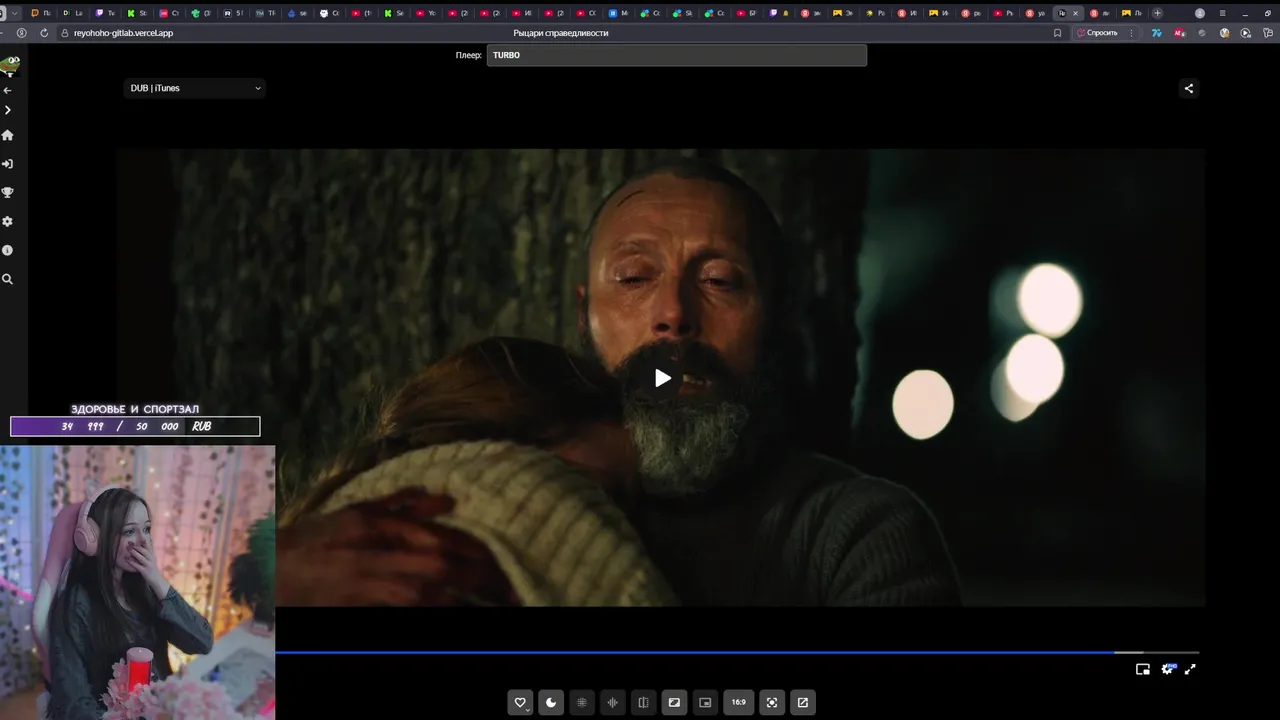The image size is (1280, 720).
Task: Open the browser profile avatar
Action: (1200, 13)
